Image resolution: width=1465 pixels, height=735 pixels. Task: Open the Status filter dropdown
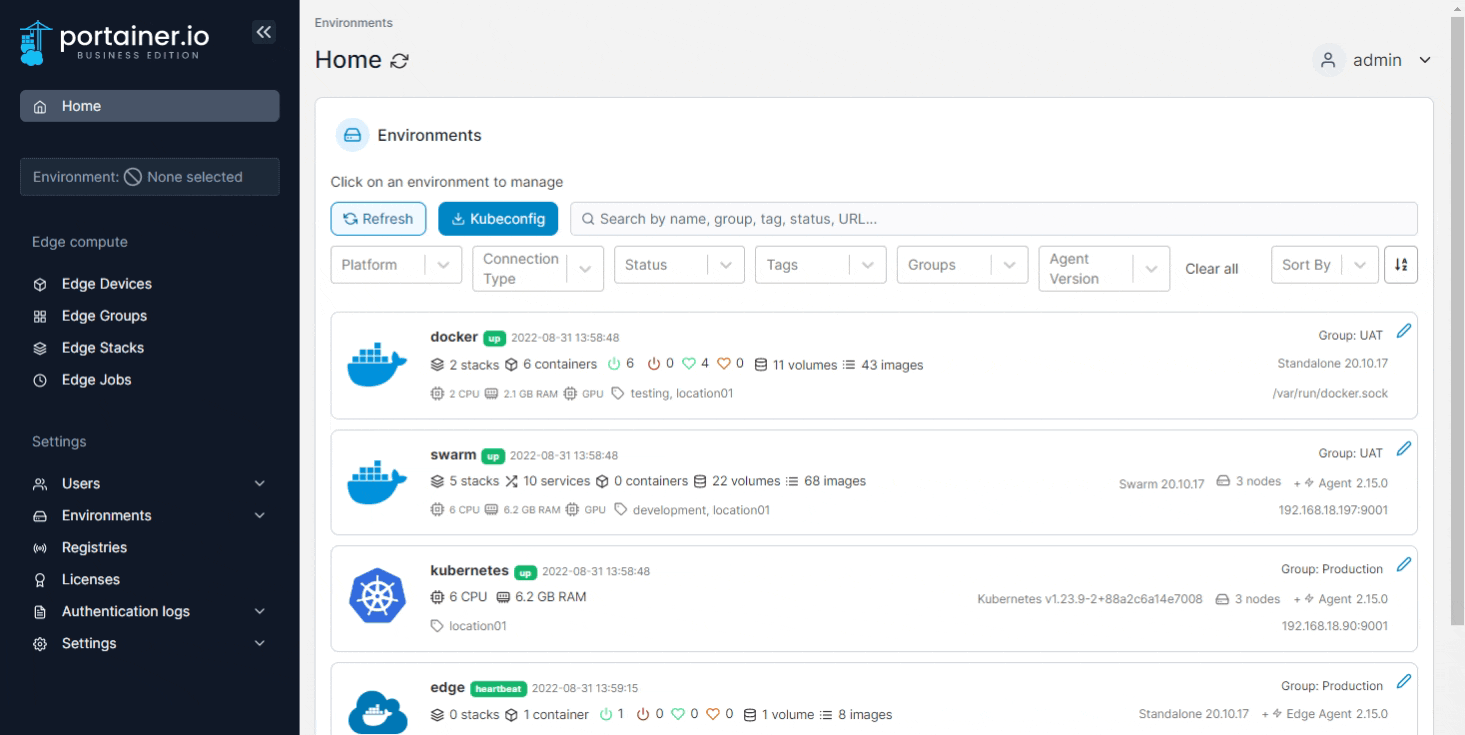(679, 265)
